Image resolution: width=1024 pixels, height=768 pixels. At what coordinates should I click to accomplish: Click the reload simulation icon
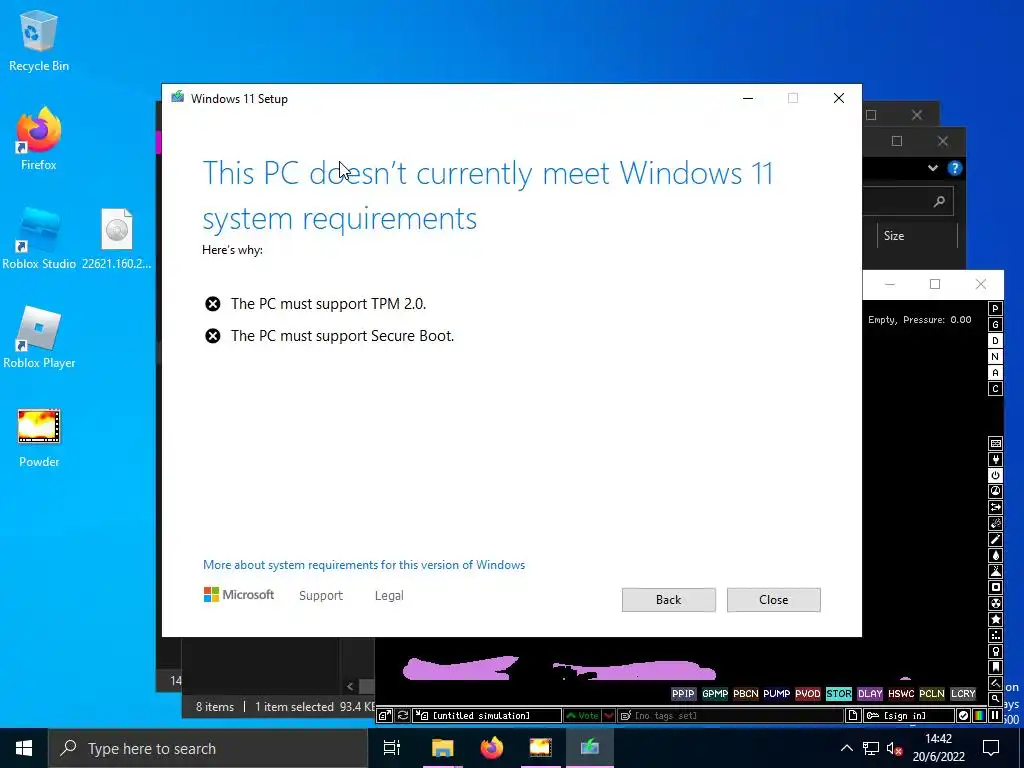[403, 716]
